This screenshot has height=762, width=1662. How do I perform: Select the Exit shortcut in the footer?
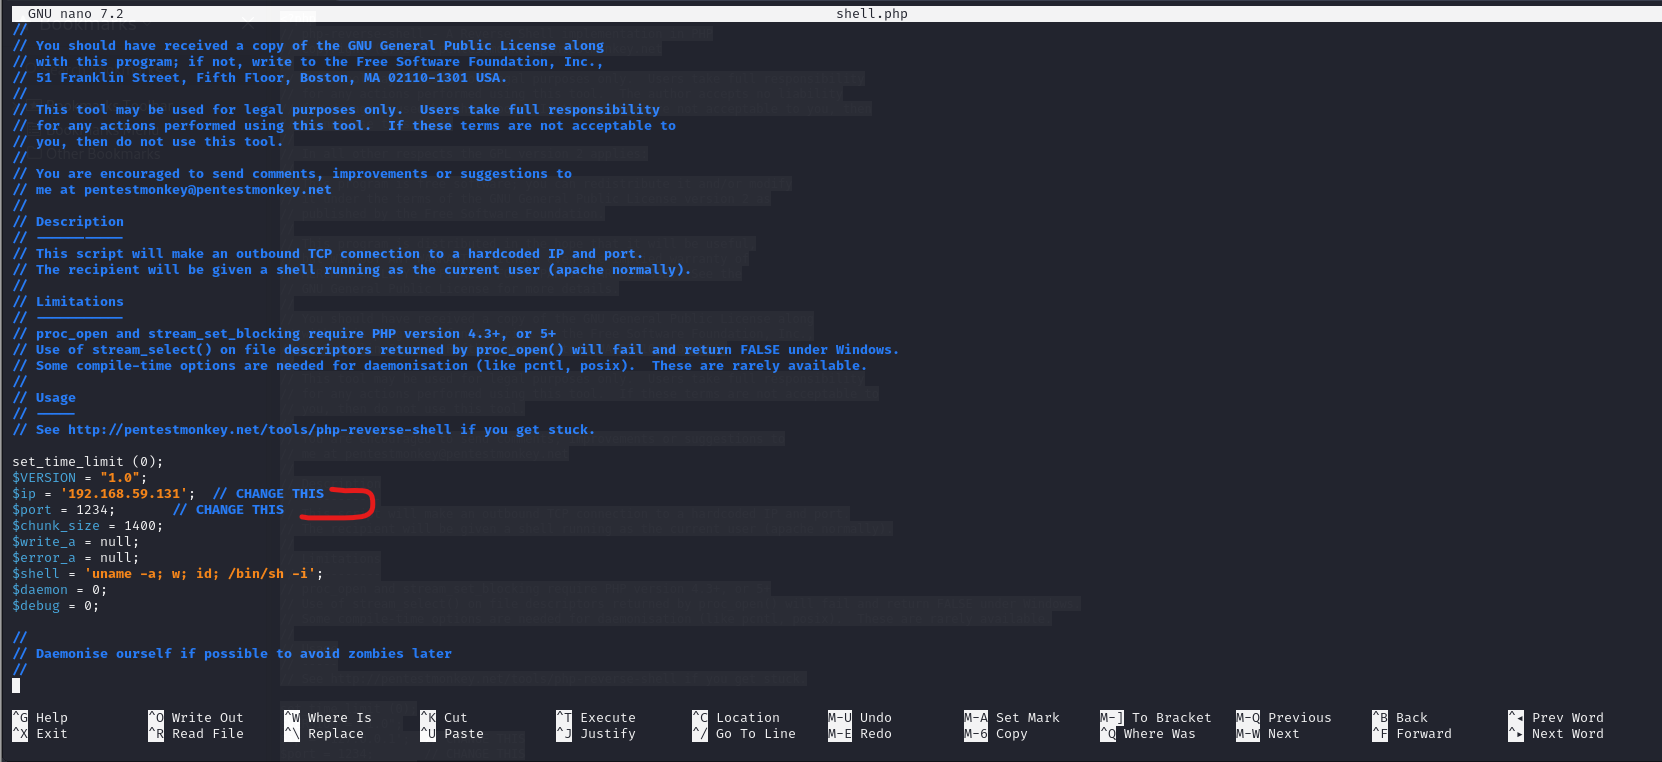coord(40,734)
